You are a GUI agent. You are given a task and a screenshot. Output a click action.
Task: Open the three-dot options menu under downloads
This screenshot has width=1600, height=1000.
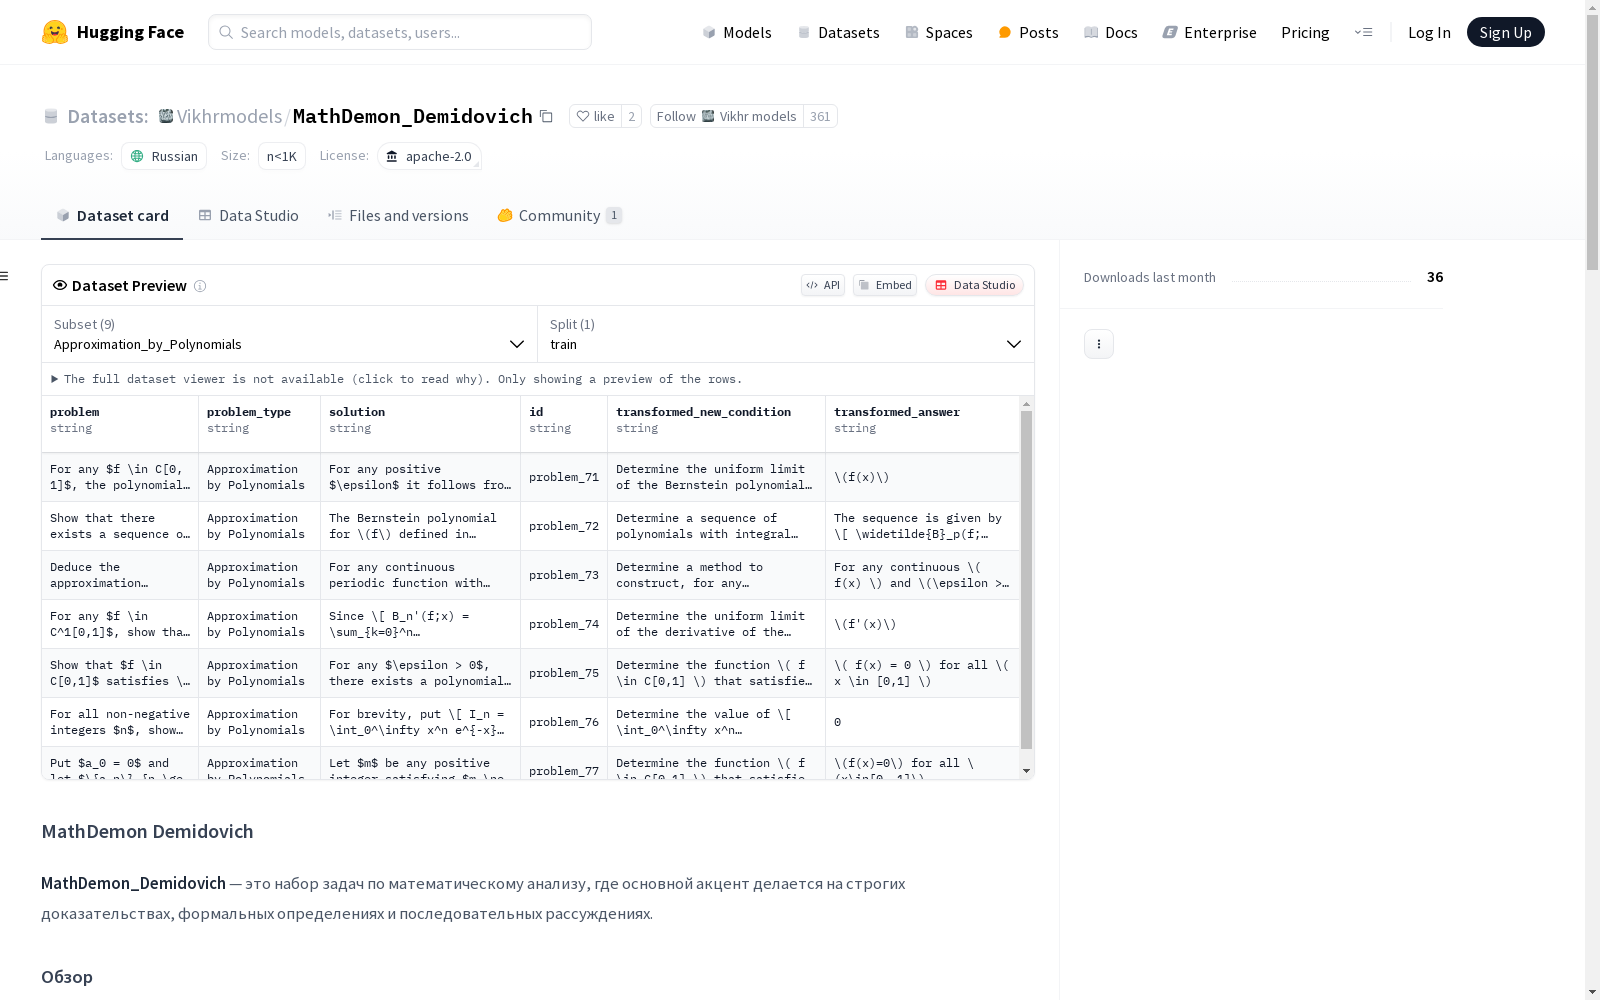click(x=1099, y=344)
